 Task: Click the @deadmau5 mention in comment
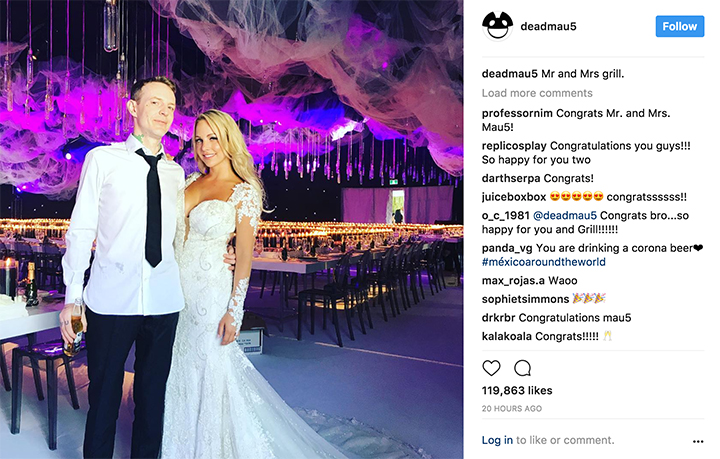point(565,216)
